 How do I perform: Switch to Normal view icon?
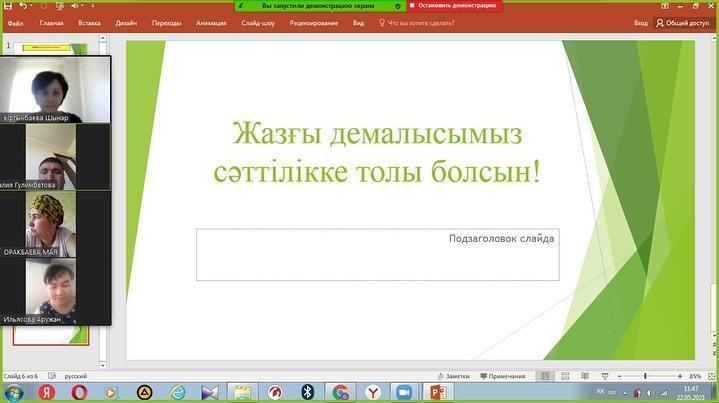(x=545, y=376)
